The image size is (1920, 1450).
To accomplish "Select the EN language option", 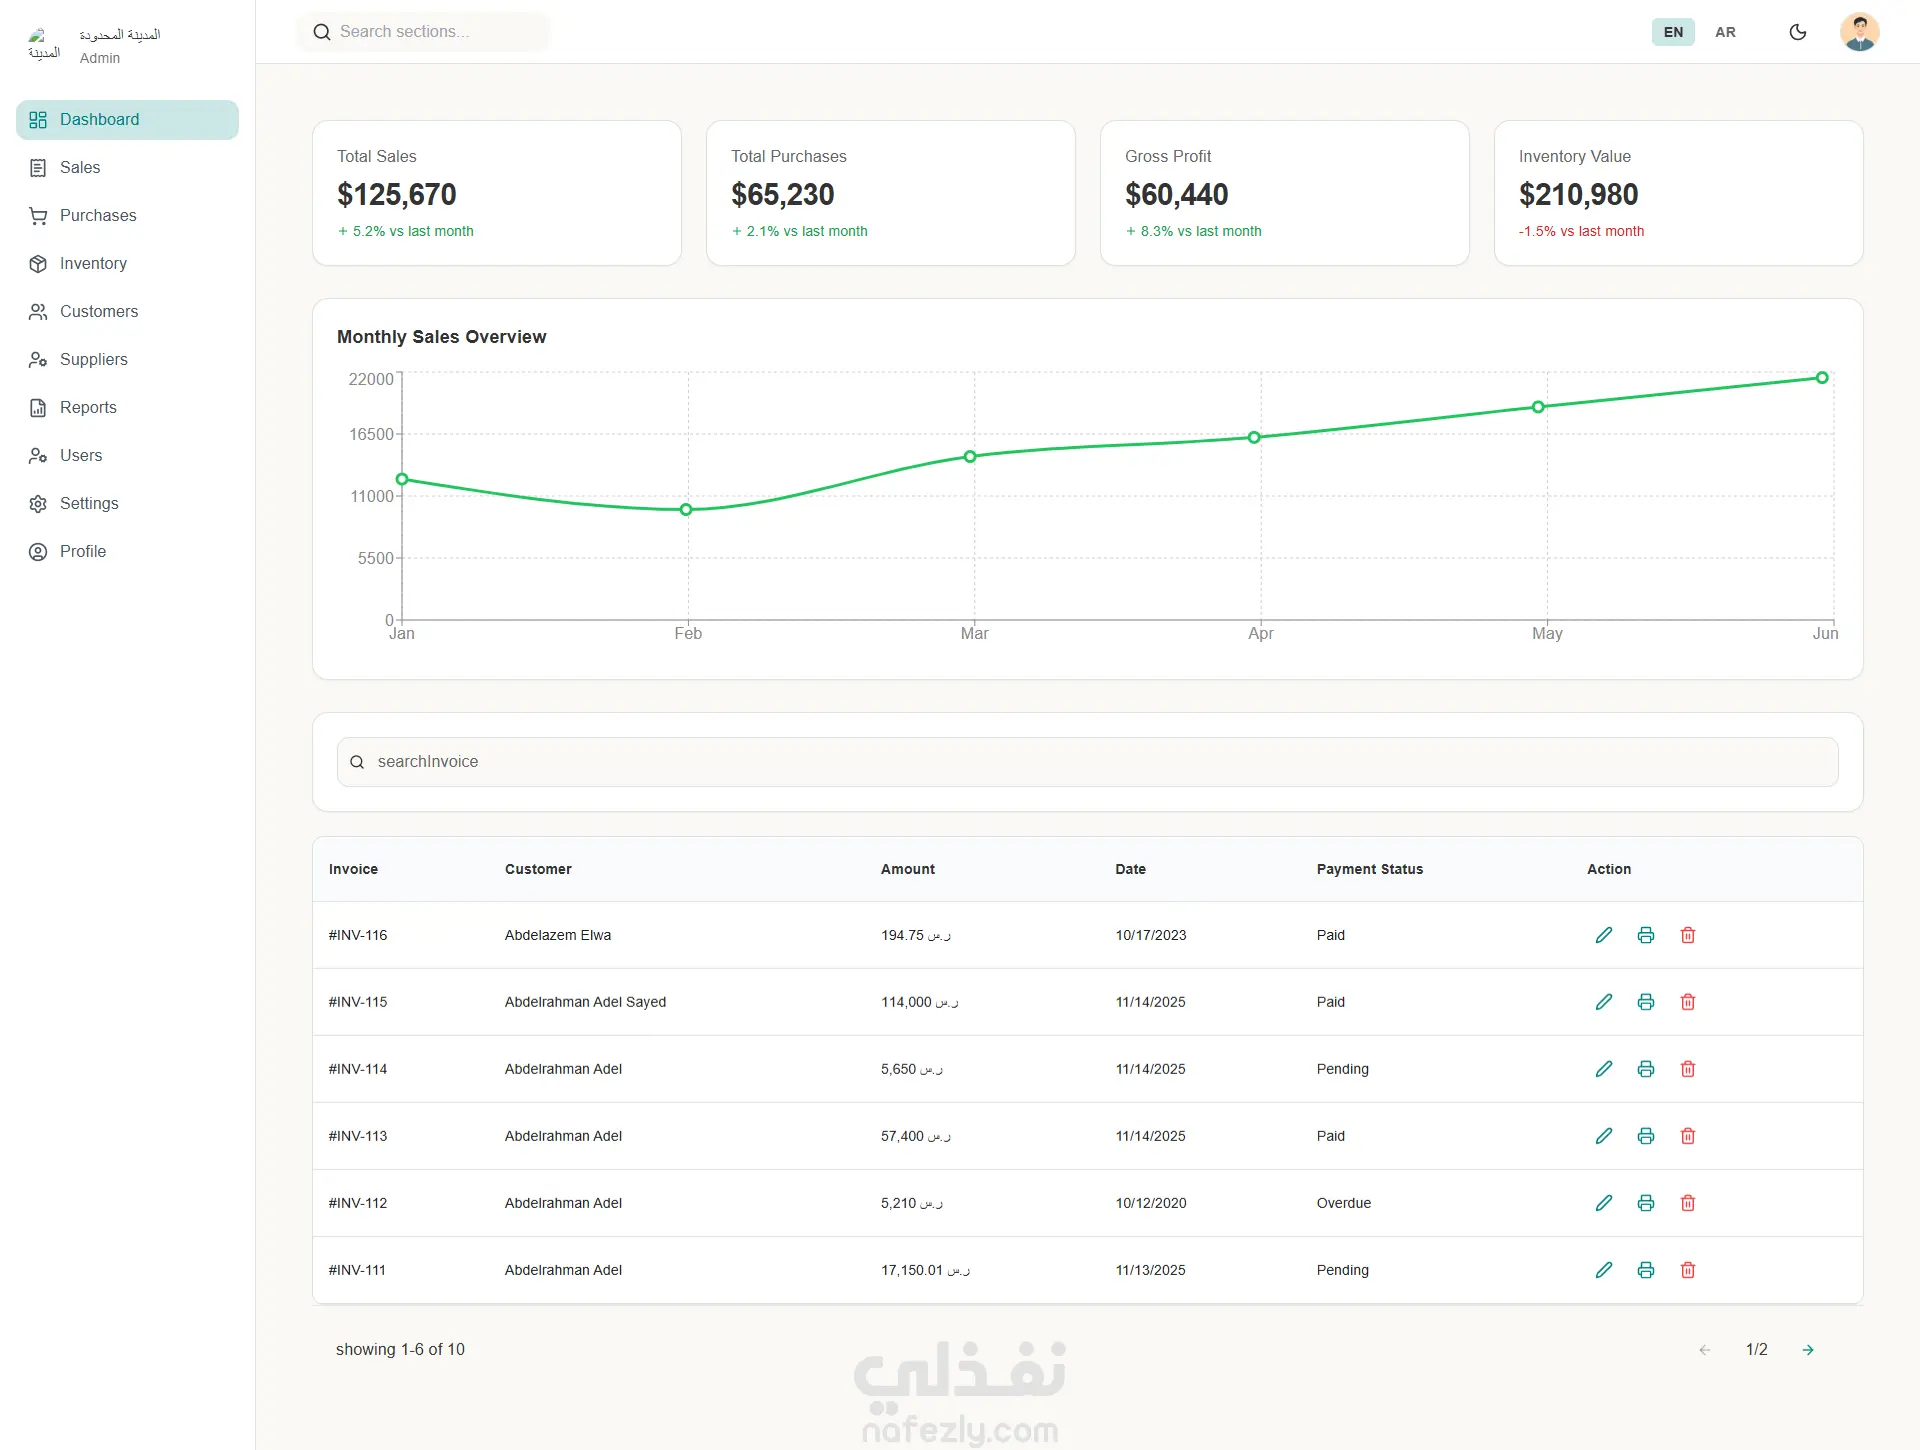I will (x=1673, y=32).
